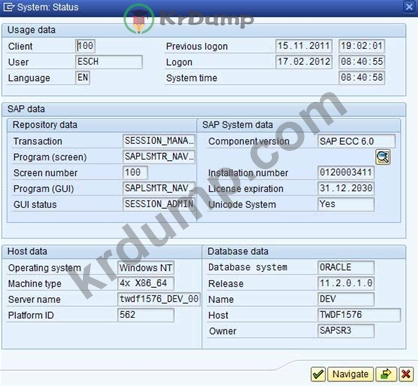Image resolution: width=418 pixels, height=386 pixels.
Task: Click the GUI status field SESSION_ADMIN
Action: pyautogui.click(x=159, y=204)
